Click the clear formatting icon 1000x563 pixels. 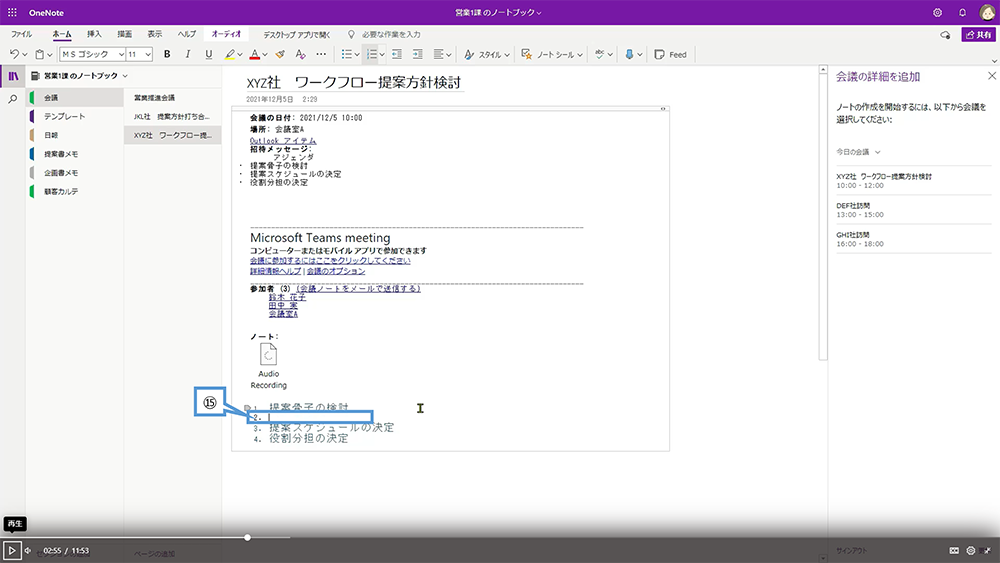point(300,54)
